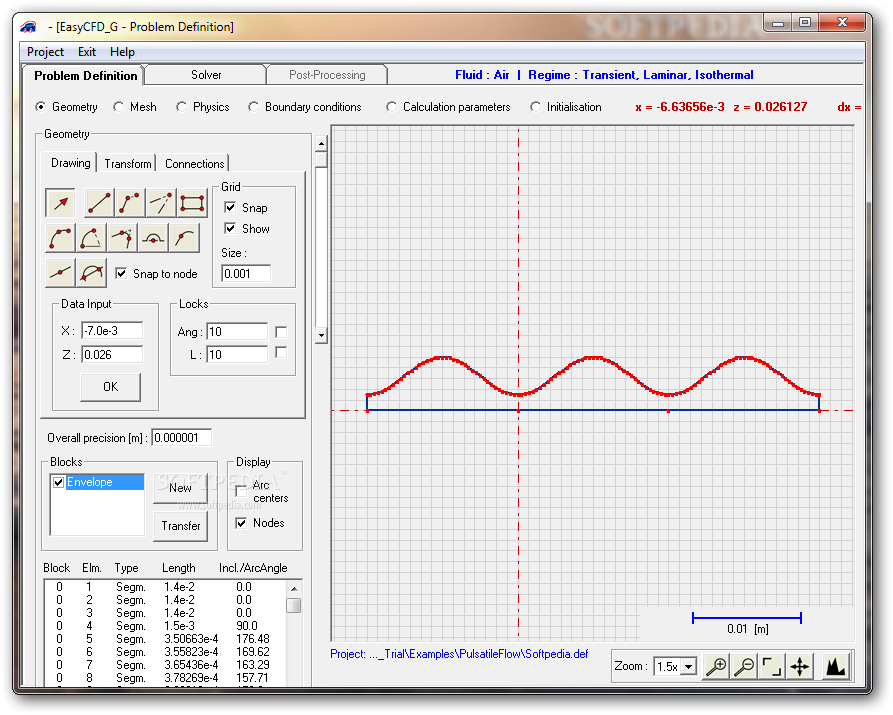Select the tangent arc tool

pyautogui.click(x=185, y=238)
